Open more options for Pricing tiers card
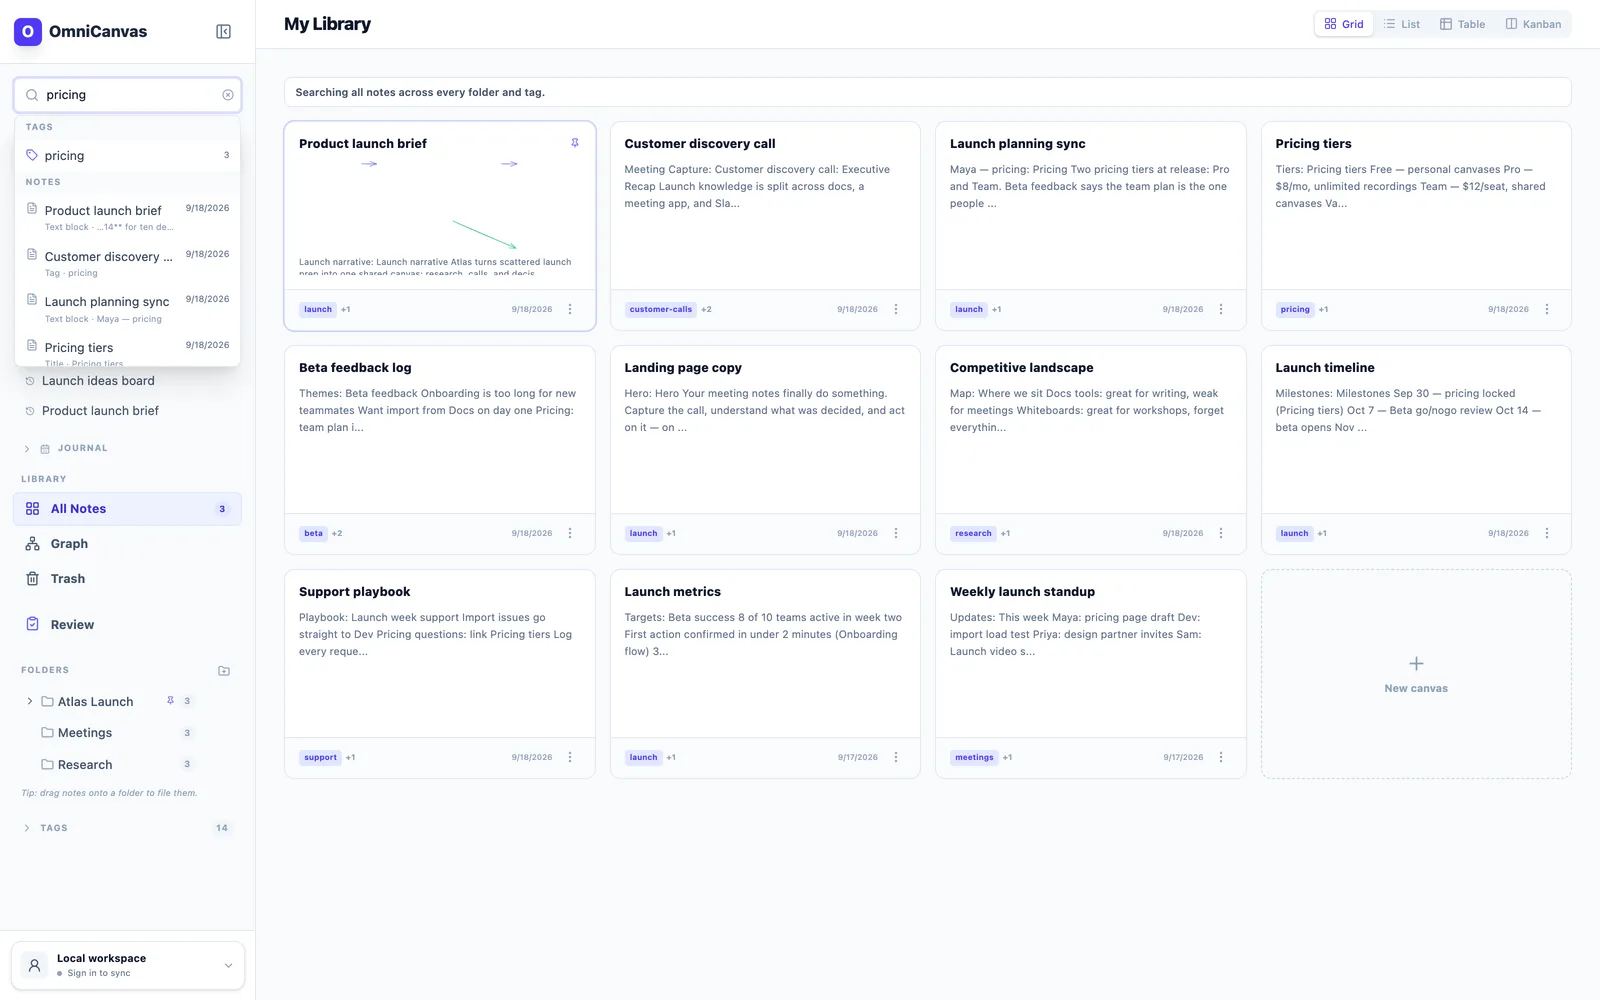This screenshot has width=1600, height=1000. [1547, 309]
